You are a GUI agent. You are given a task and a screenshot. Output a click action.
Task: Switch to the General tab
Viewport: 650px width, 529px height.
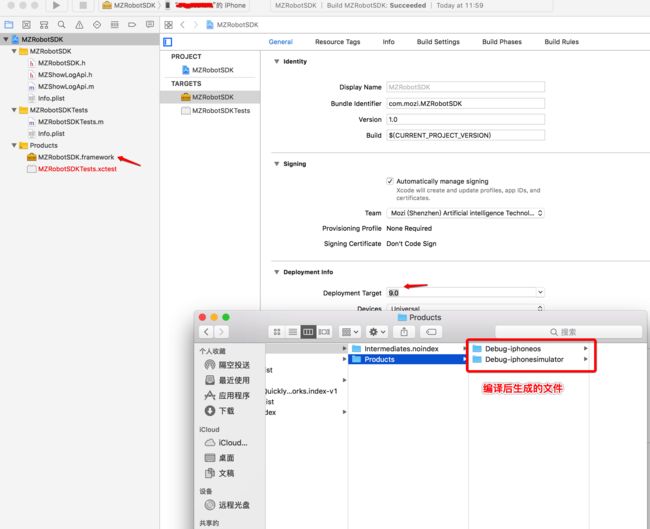coord(281,42)
